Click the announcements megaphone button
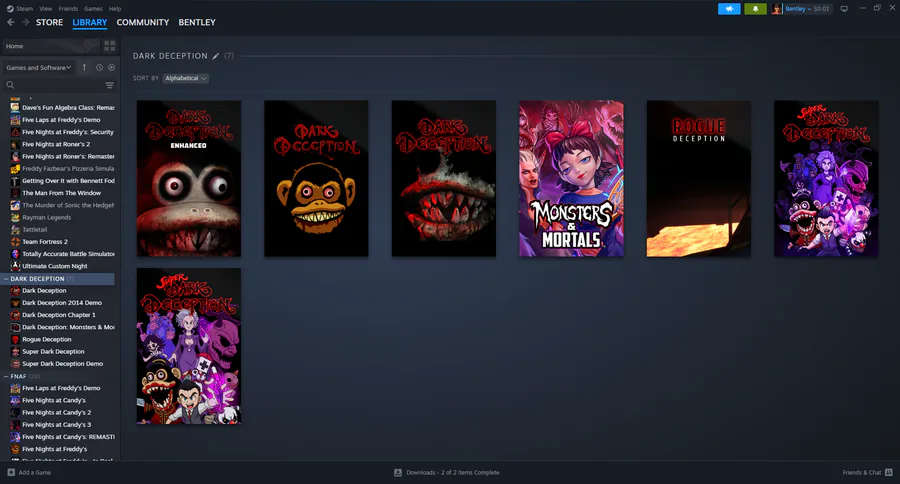Viewport: 900px width, 484px height. 729,9
